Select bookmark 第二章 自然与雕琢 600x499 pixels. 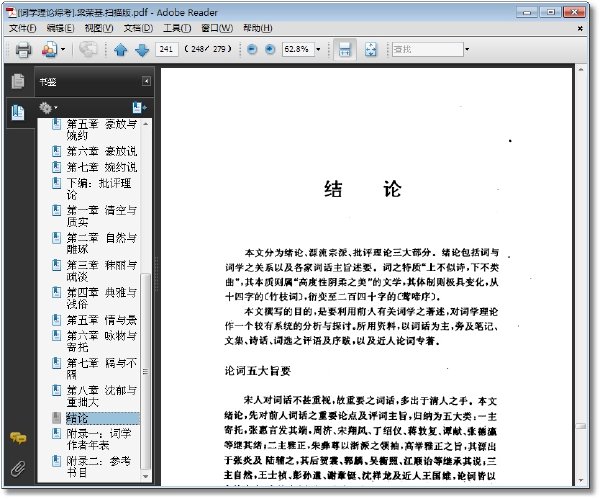(101, 243)
